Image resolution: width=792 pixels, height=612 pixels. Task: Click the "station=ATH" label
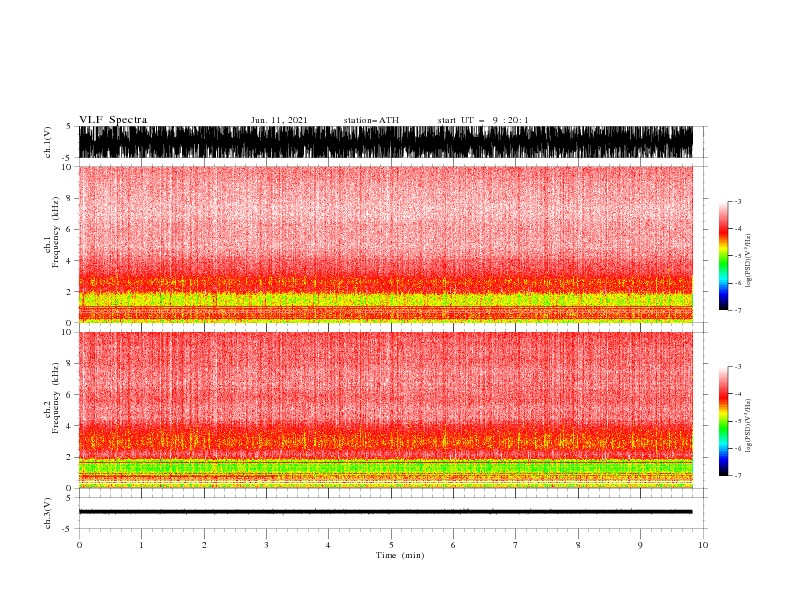(371, 120)
